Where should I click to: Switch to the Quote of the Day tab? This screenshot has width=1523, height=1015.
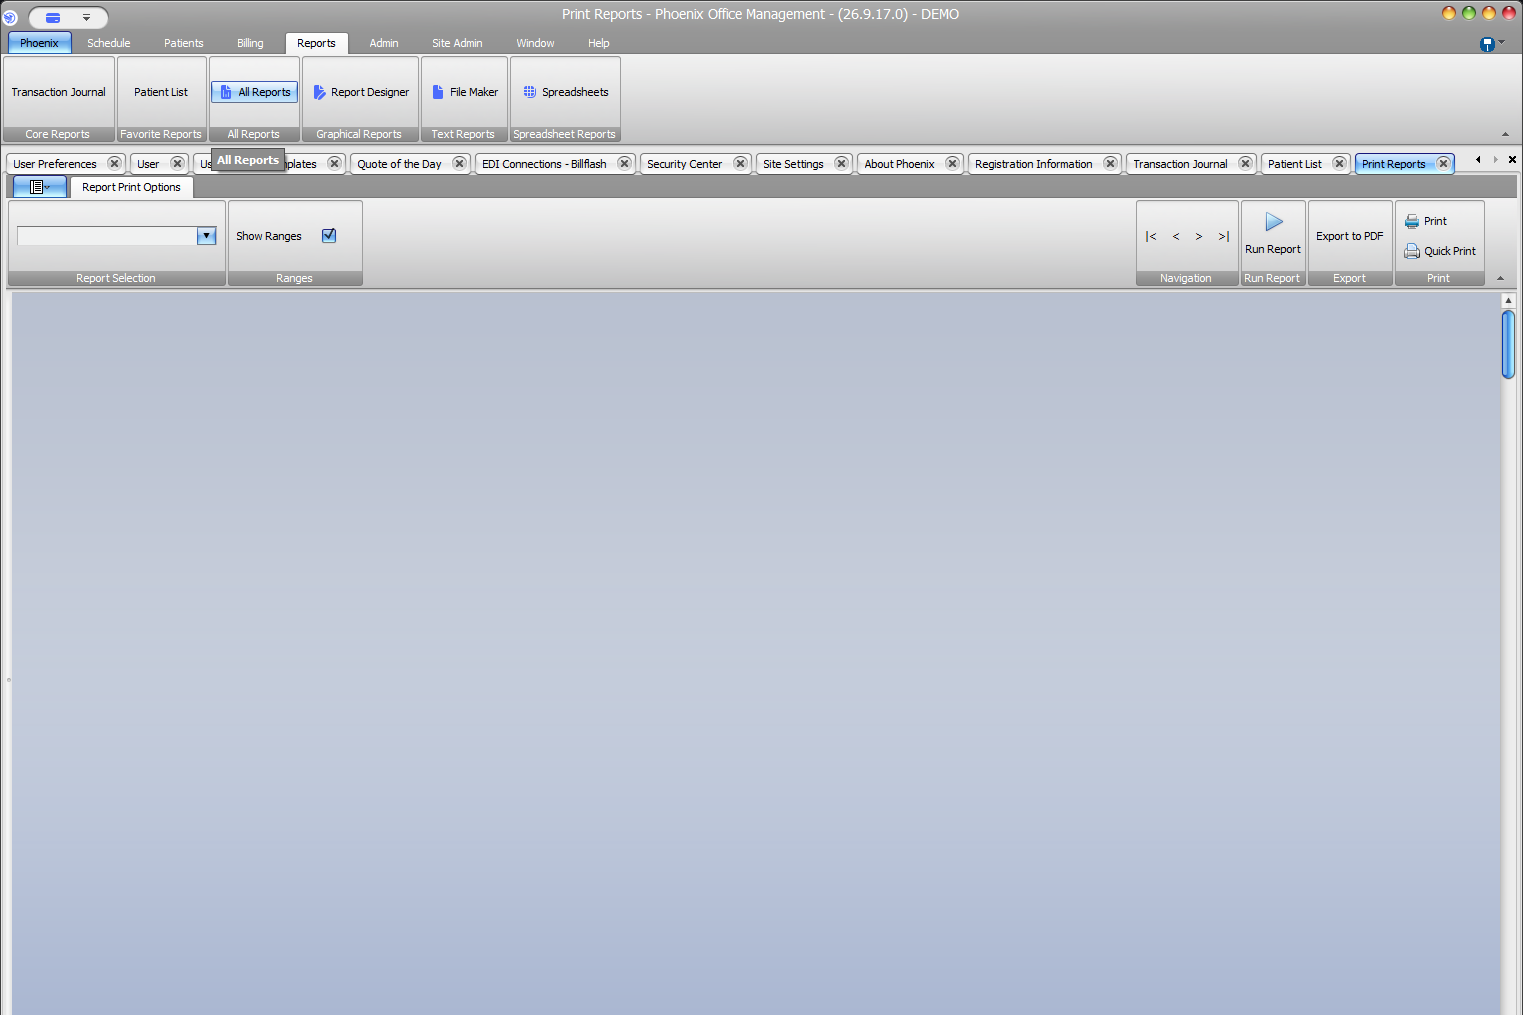click(x=399, y=164)
